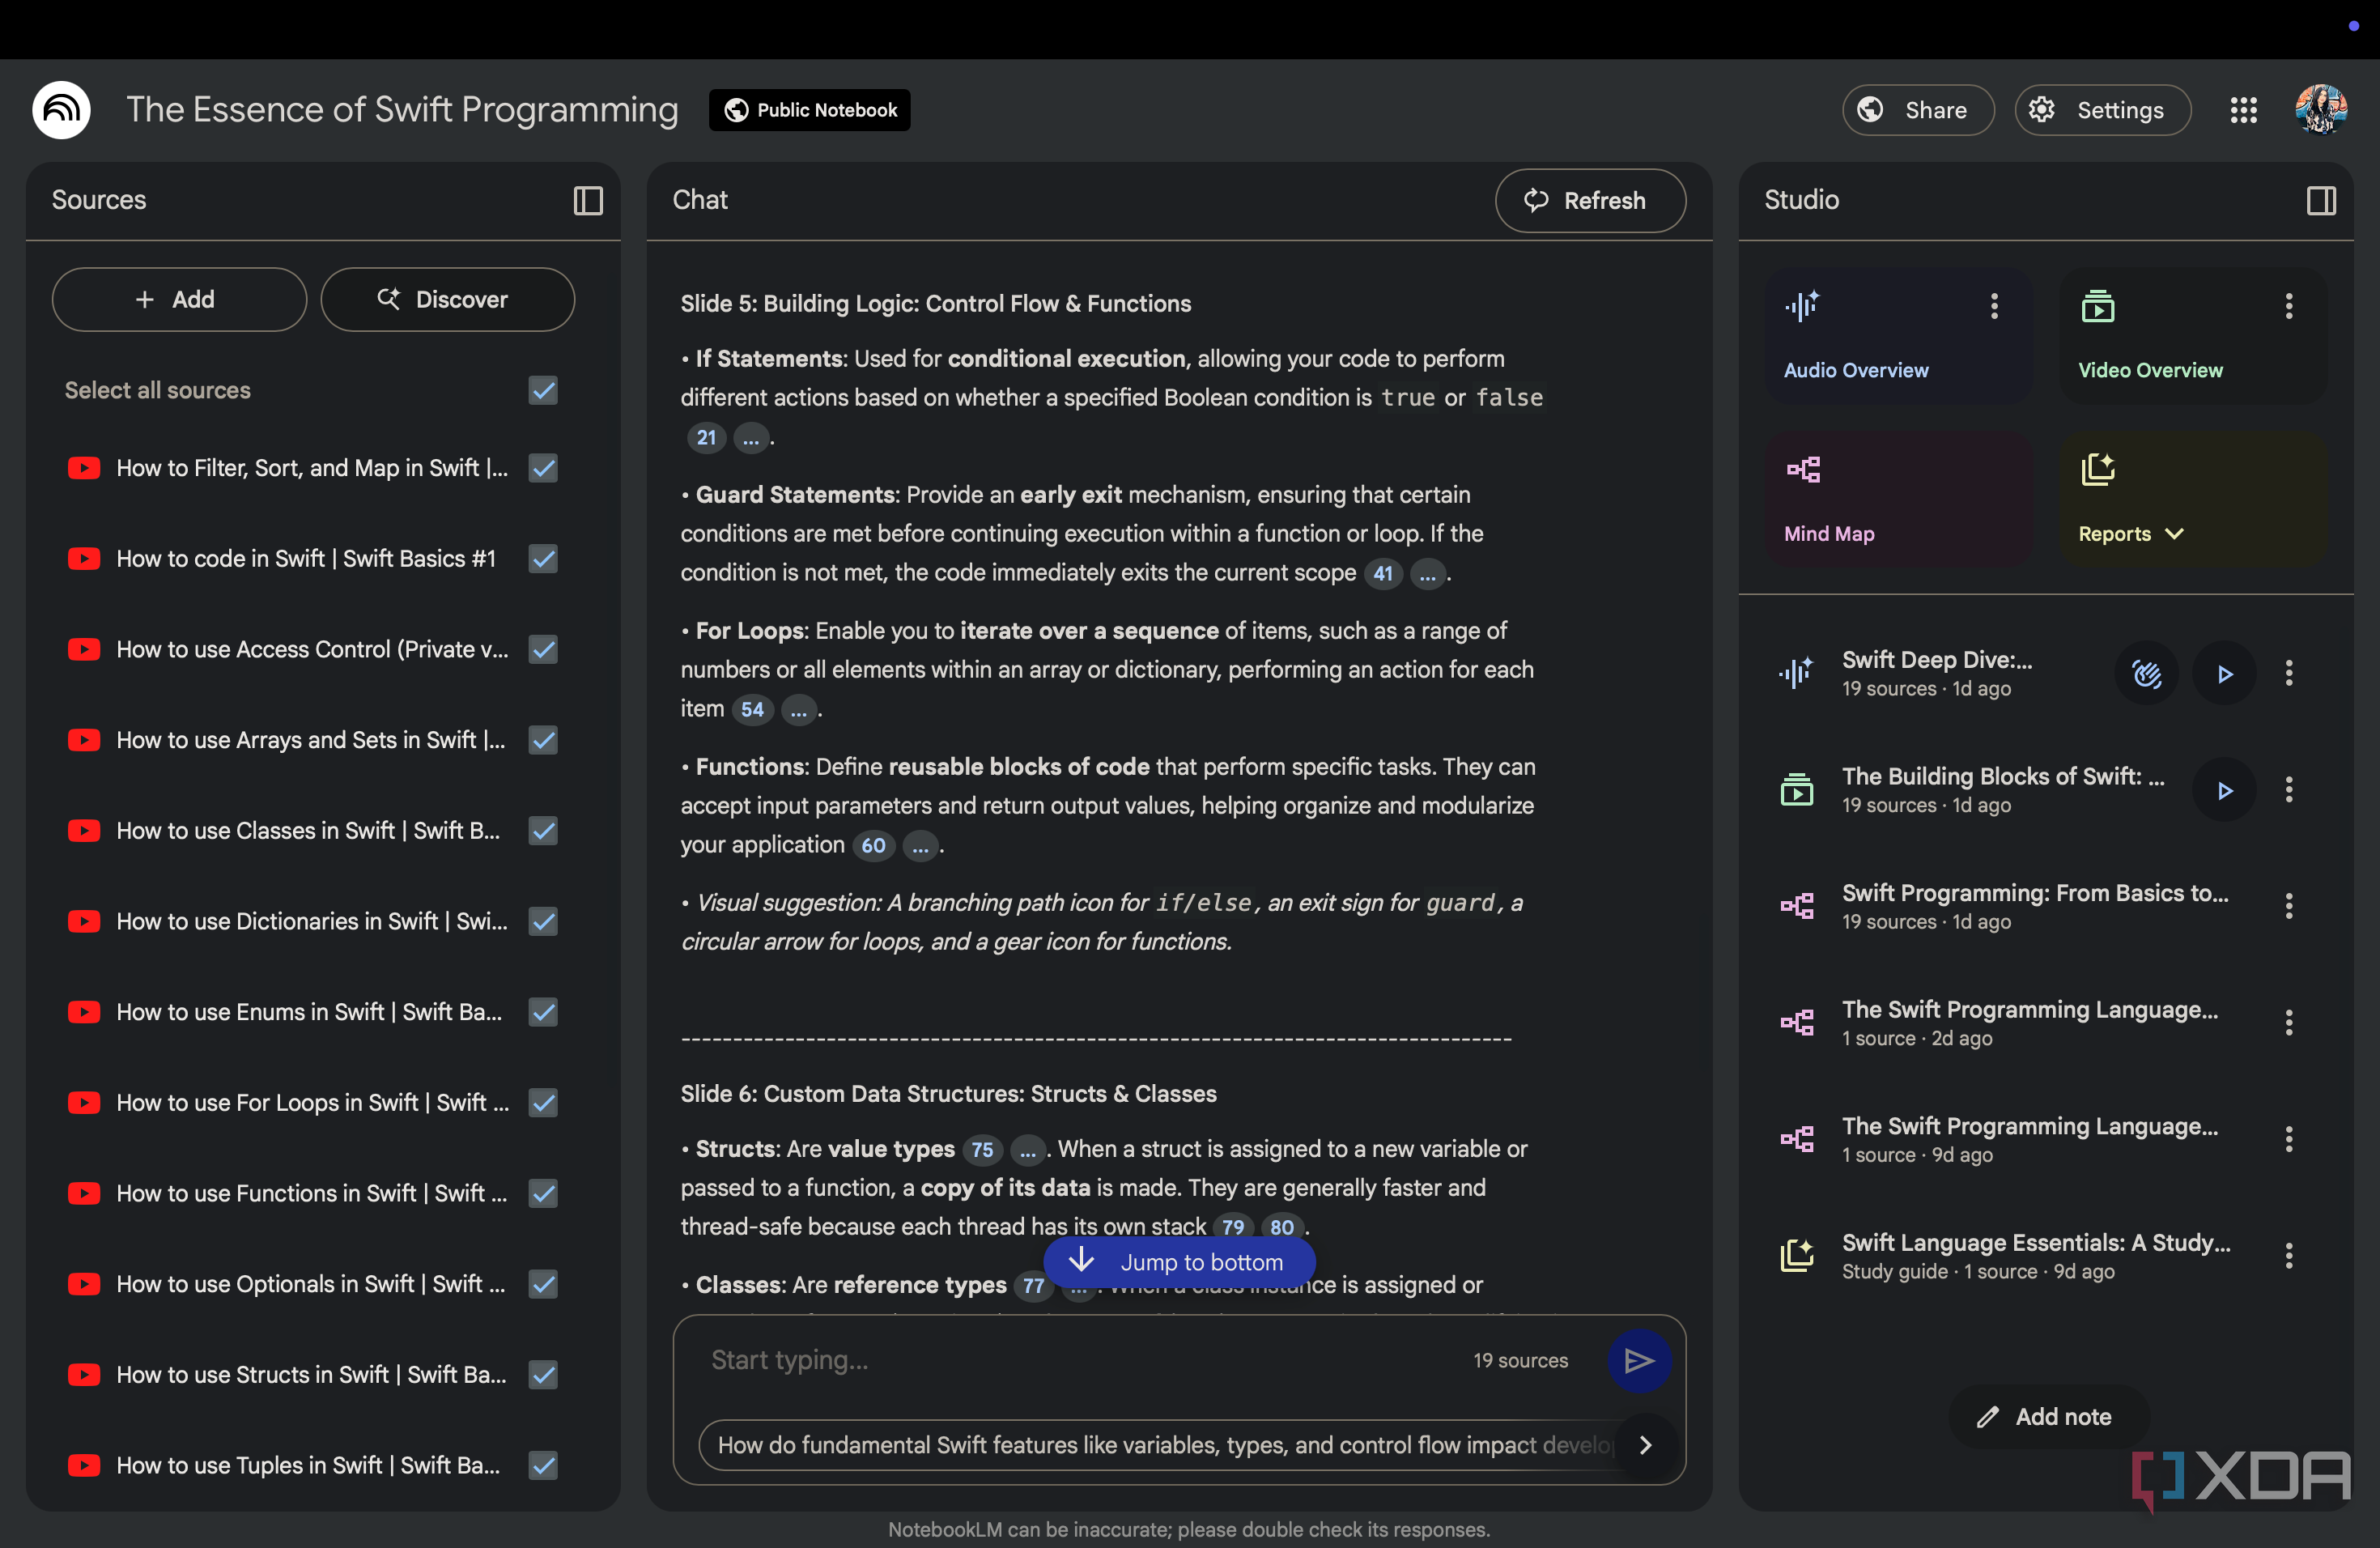2380x1548 pixels.
Task: Click the NotebookLM logo icon
Action: point(62,110)
